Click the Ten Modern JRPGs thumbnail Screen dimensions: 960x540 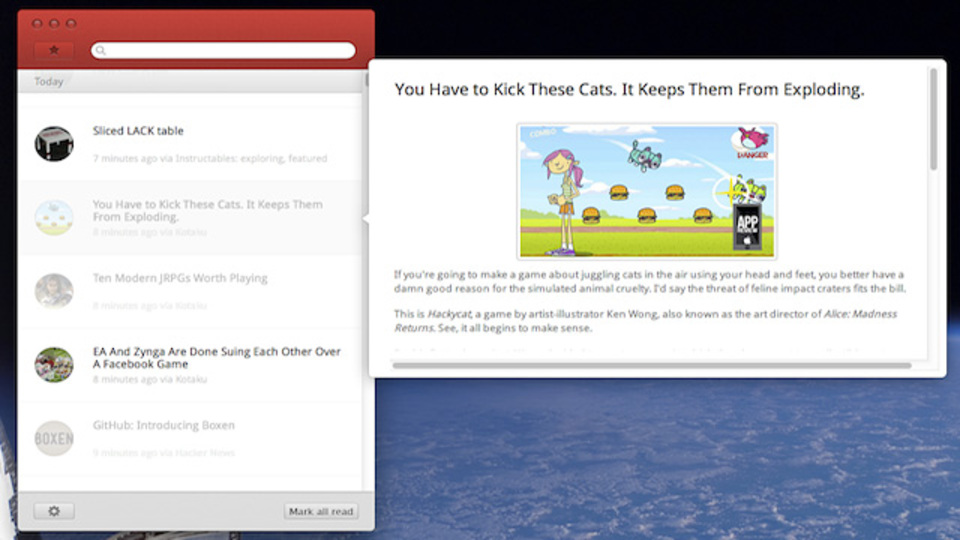pos(54,291)
